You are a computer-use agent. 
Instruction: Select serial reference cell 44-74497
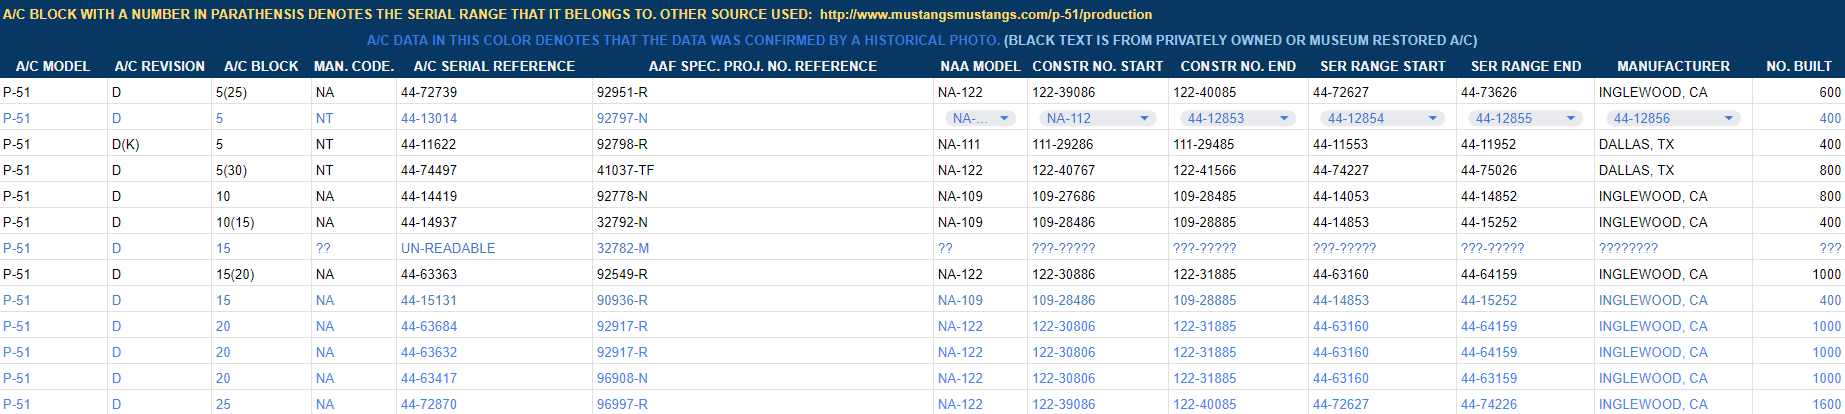coord(494,170)
